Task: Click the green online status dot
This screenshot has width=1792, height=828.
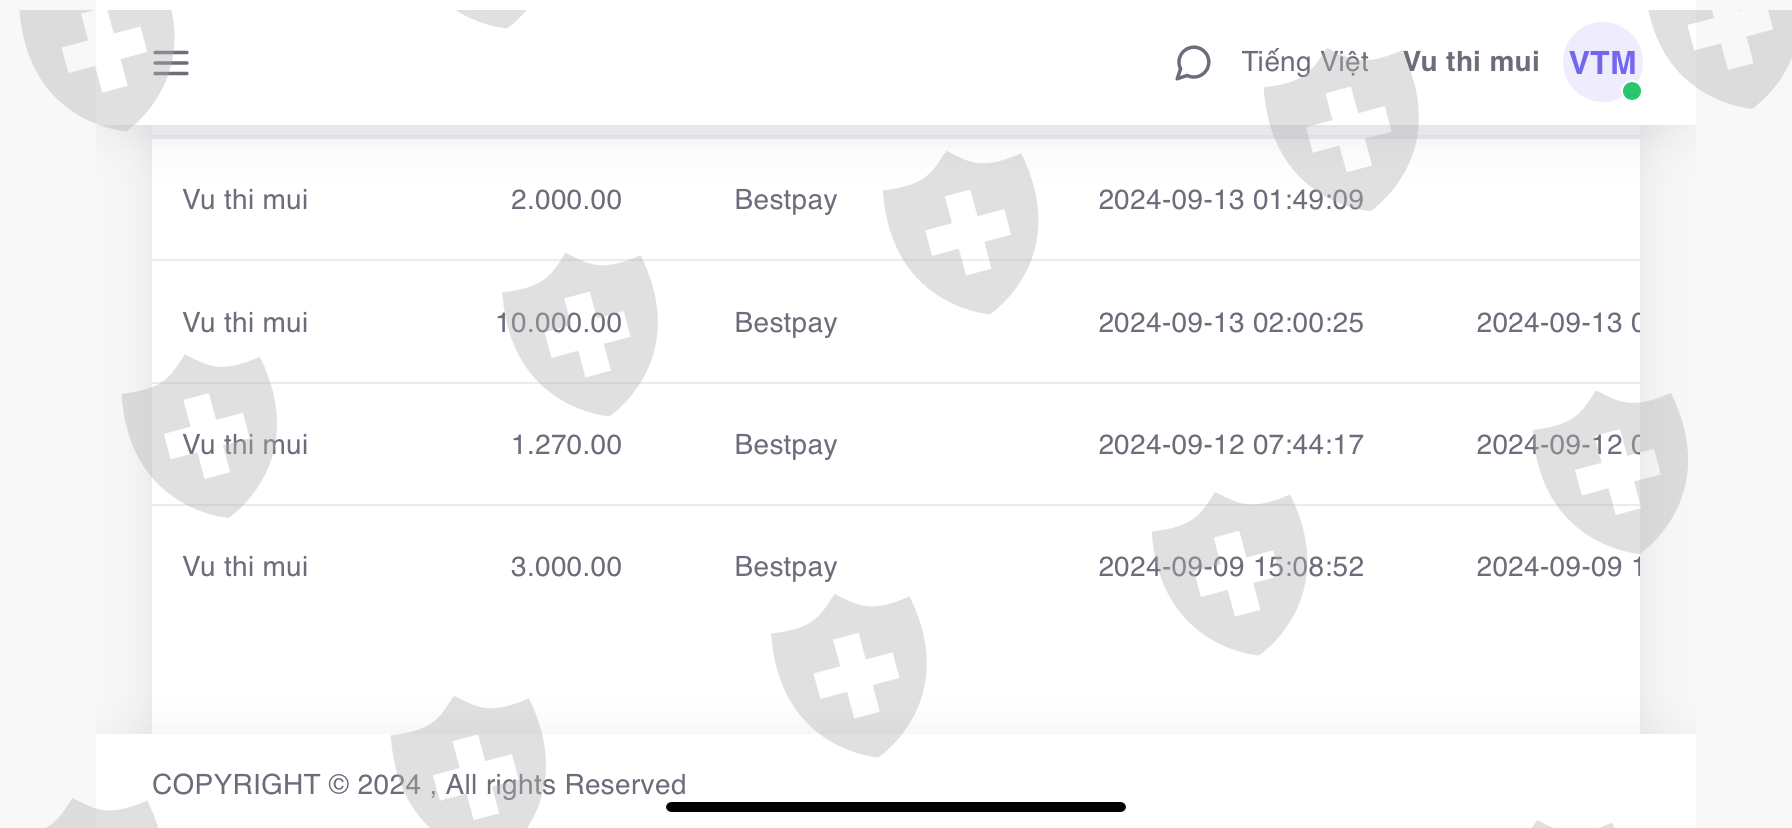Action: pos(1631,91)
